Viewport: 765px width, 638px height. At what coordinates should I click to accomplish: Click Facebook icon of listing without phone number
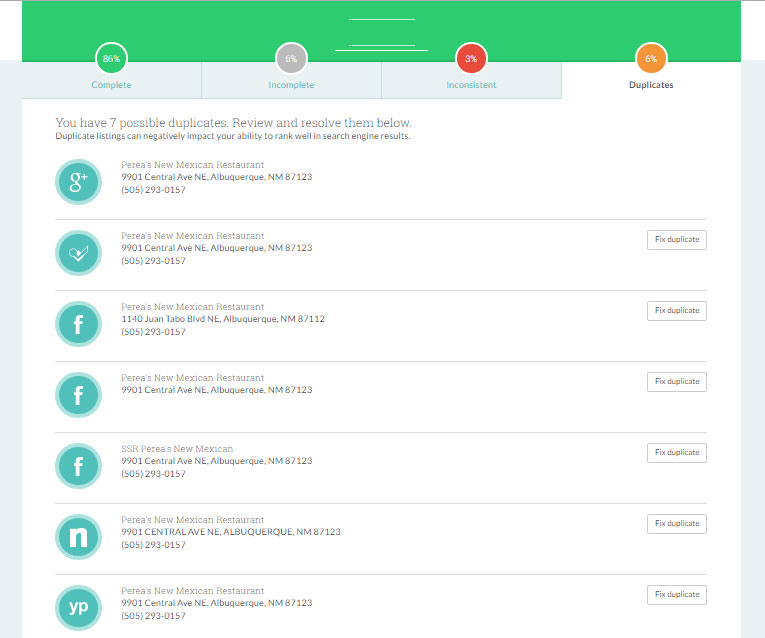point(78,395)
